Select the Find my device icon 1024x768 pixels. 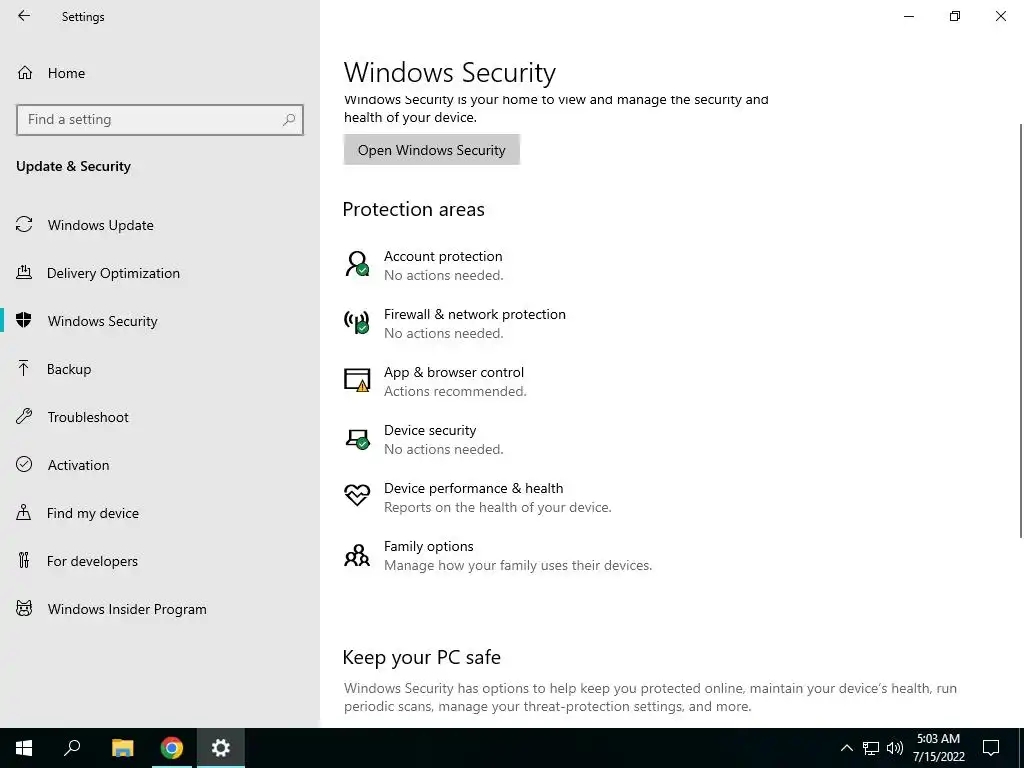click(x=24, y=513)
